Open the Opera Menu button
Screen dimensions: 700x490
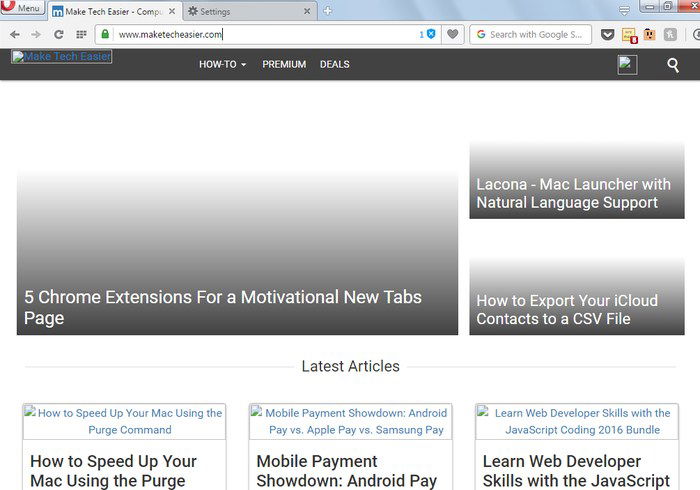click(22, 8)
